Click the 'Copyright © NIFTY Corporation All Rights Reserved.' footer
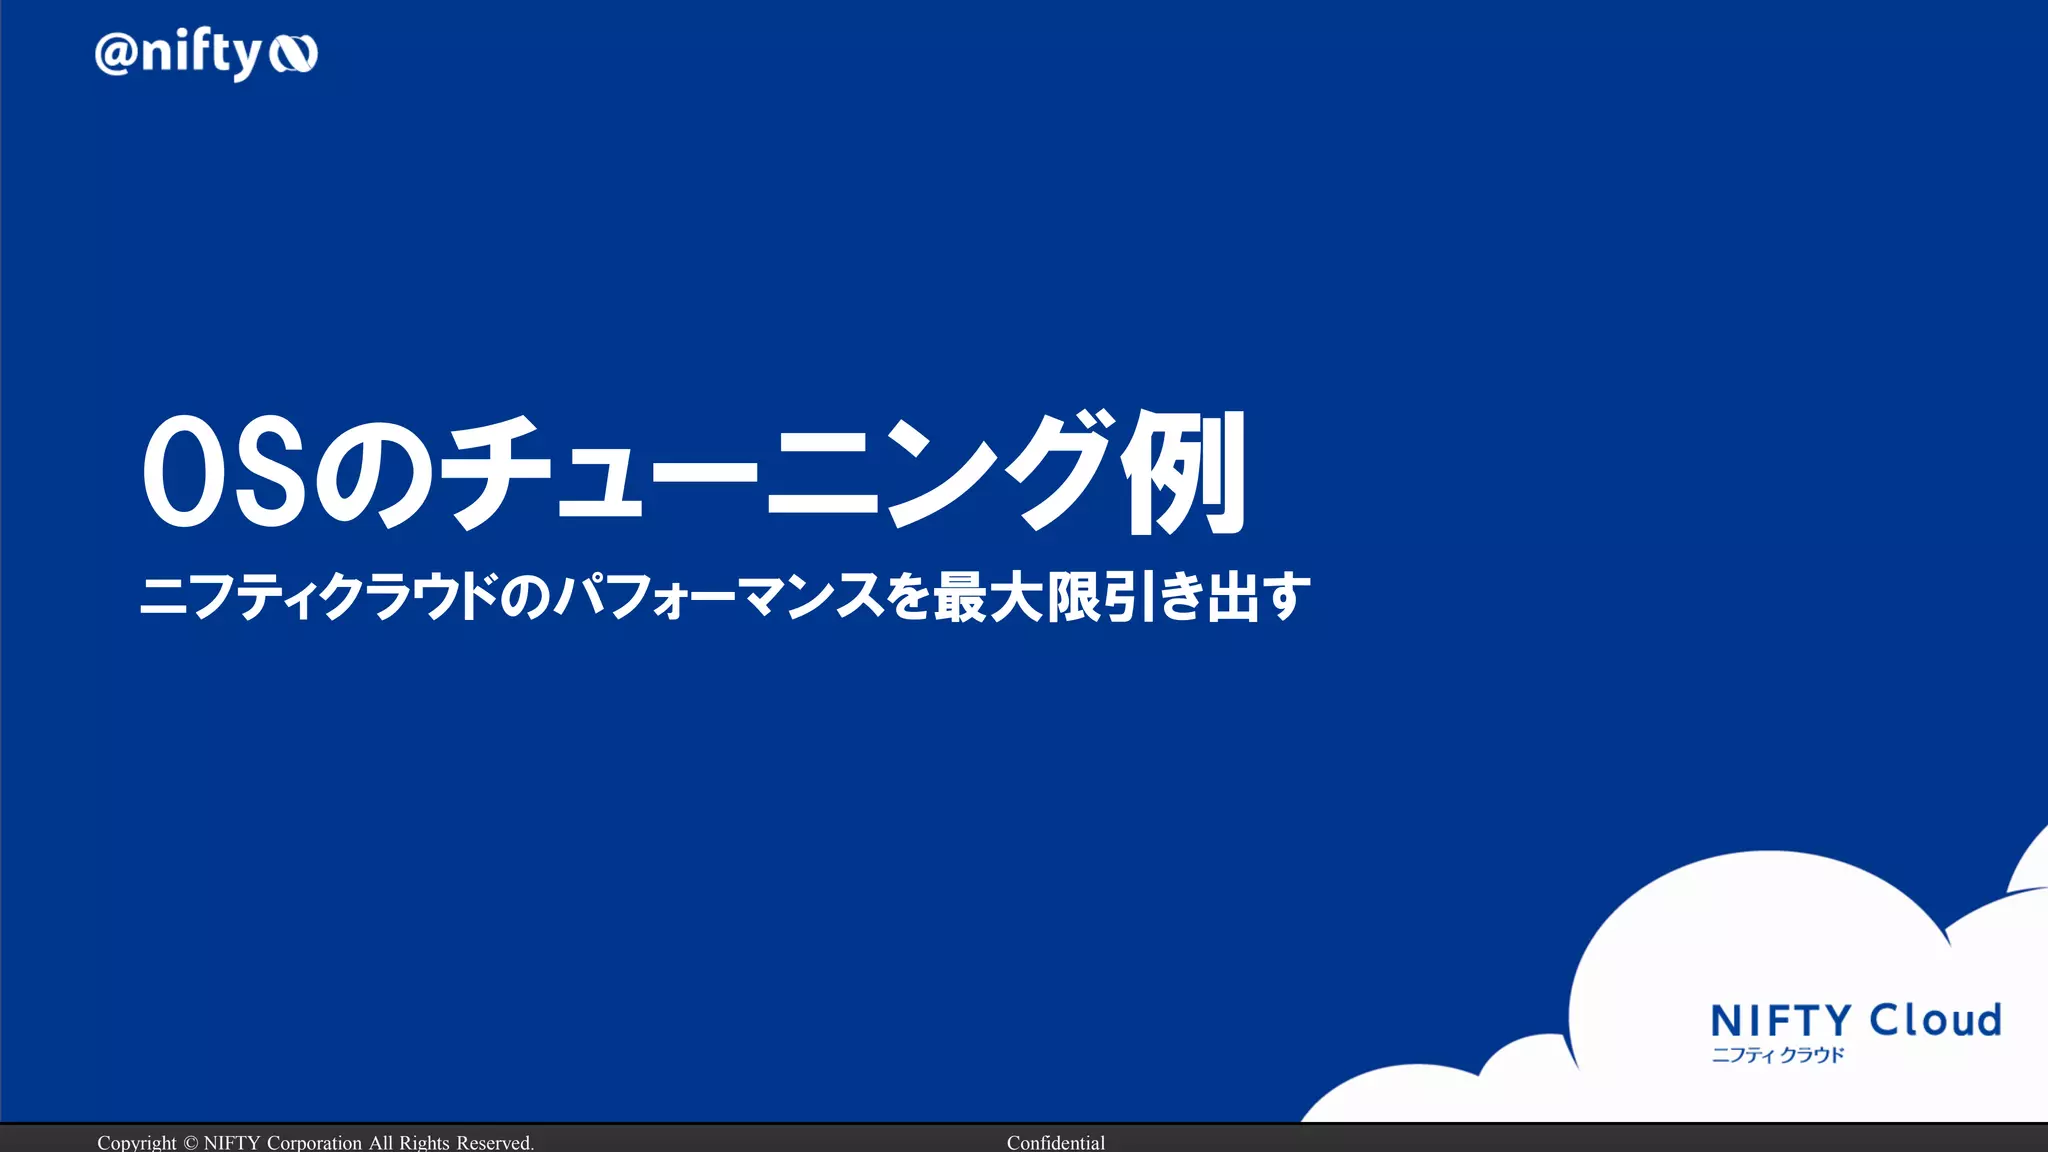The image size is (2048, 1152). point(316,1142)
